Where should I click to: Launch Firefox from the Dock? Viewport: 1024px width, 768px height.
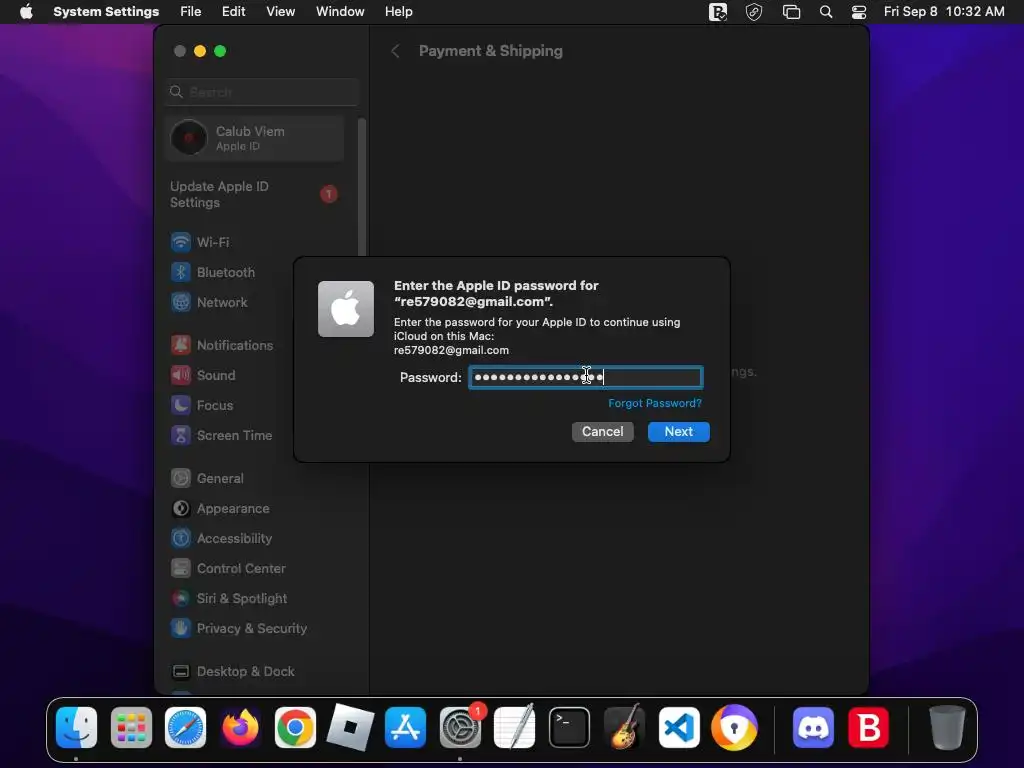pyautogui.click(x=240, y=728)
